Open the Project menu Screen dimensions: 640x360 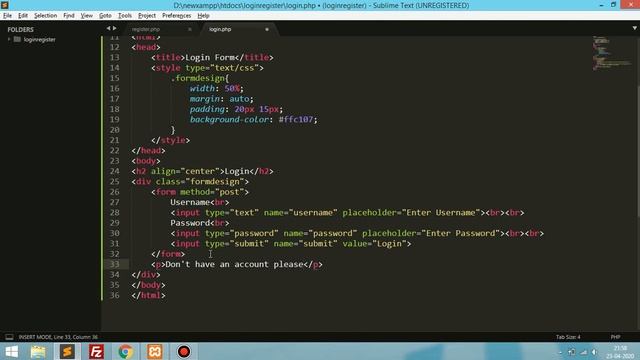click(x=147, y=16)
